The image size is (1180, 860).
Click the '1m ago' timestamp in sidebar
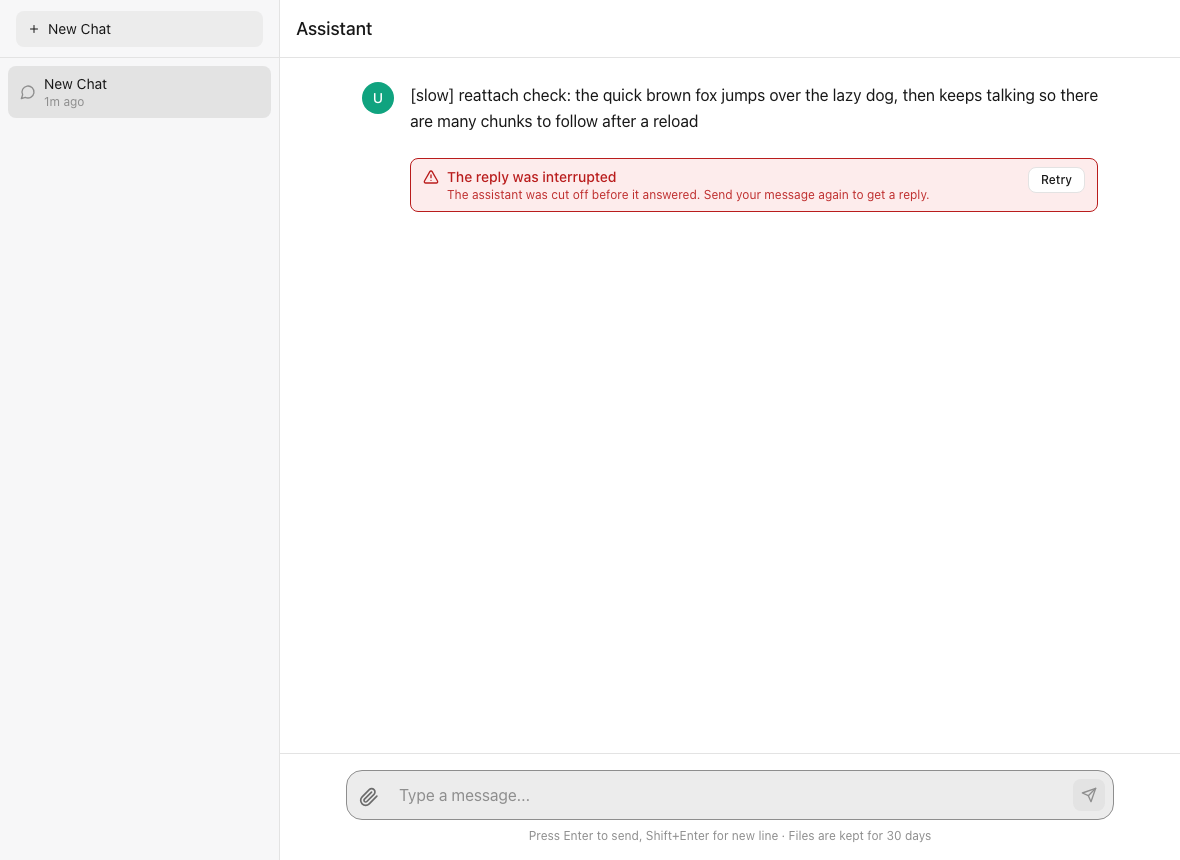[64, 102]
